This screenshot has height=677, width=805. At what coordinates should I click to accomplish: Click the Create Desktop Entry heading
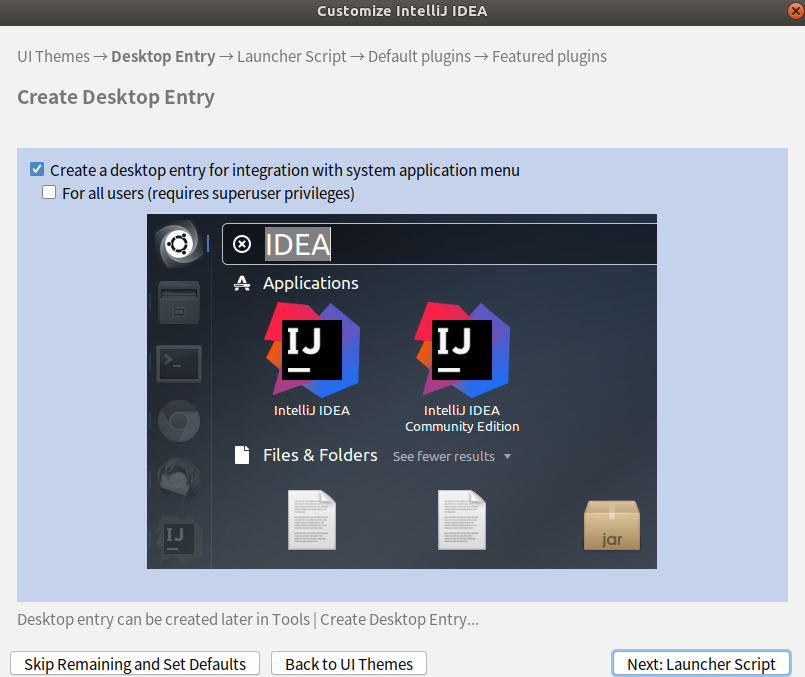116,97
